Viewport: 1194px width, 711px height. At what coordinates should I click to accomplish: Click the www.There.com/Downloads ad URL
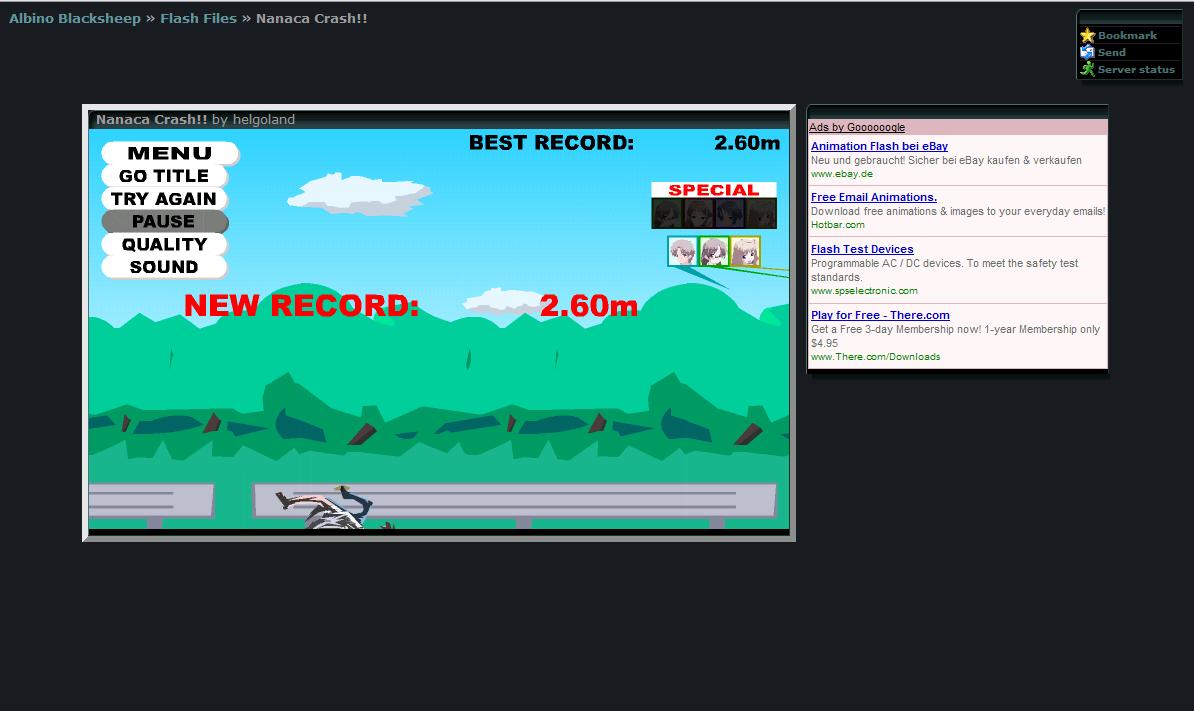(x=876, y=356)
